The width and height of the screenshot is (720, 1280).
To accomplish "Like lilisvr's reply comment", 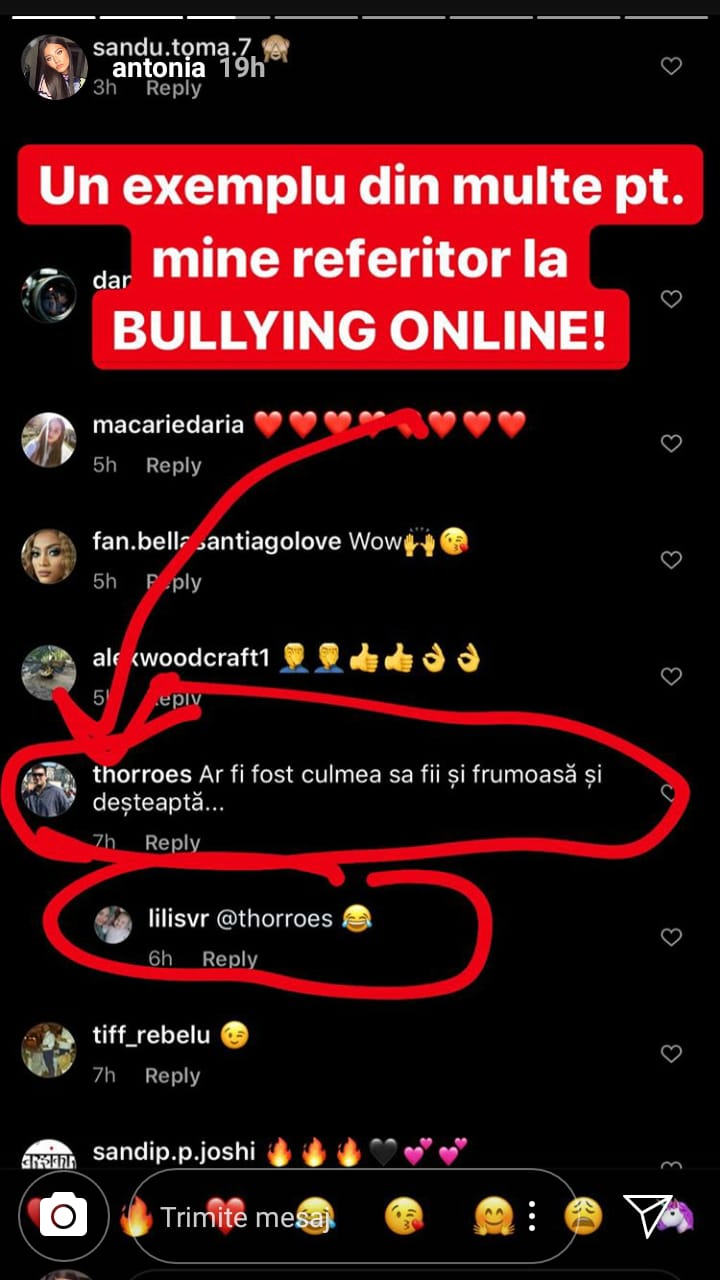I will (x=671, y=937).
